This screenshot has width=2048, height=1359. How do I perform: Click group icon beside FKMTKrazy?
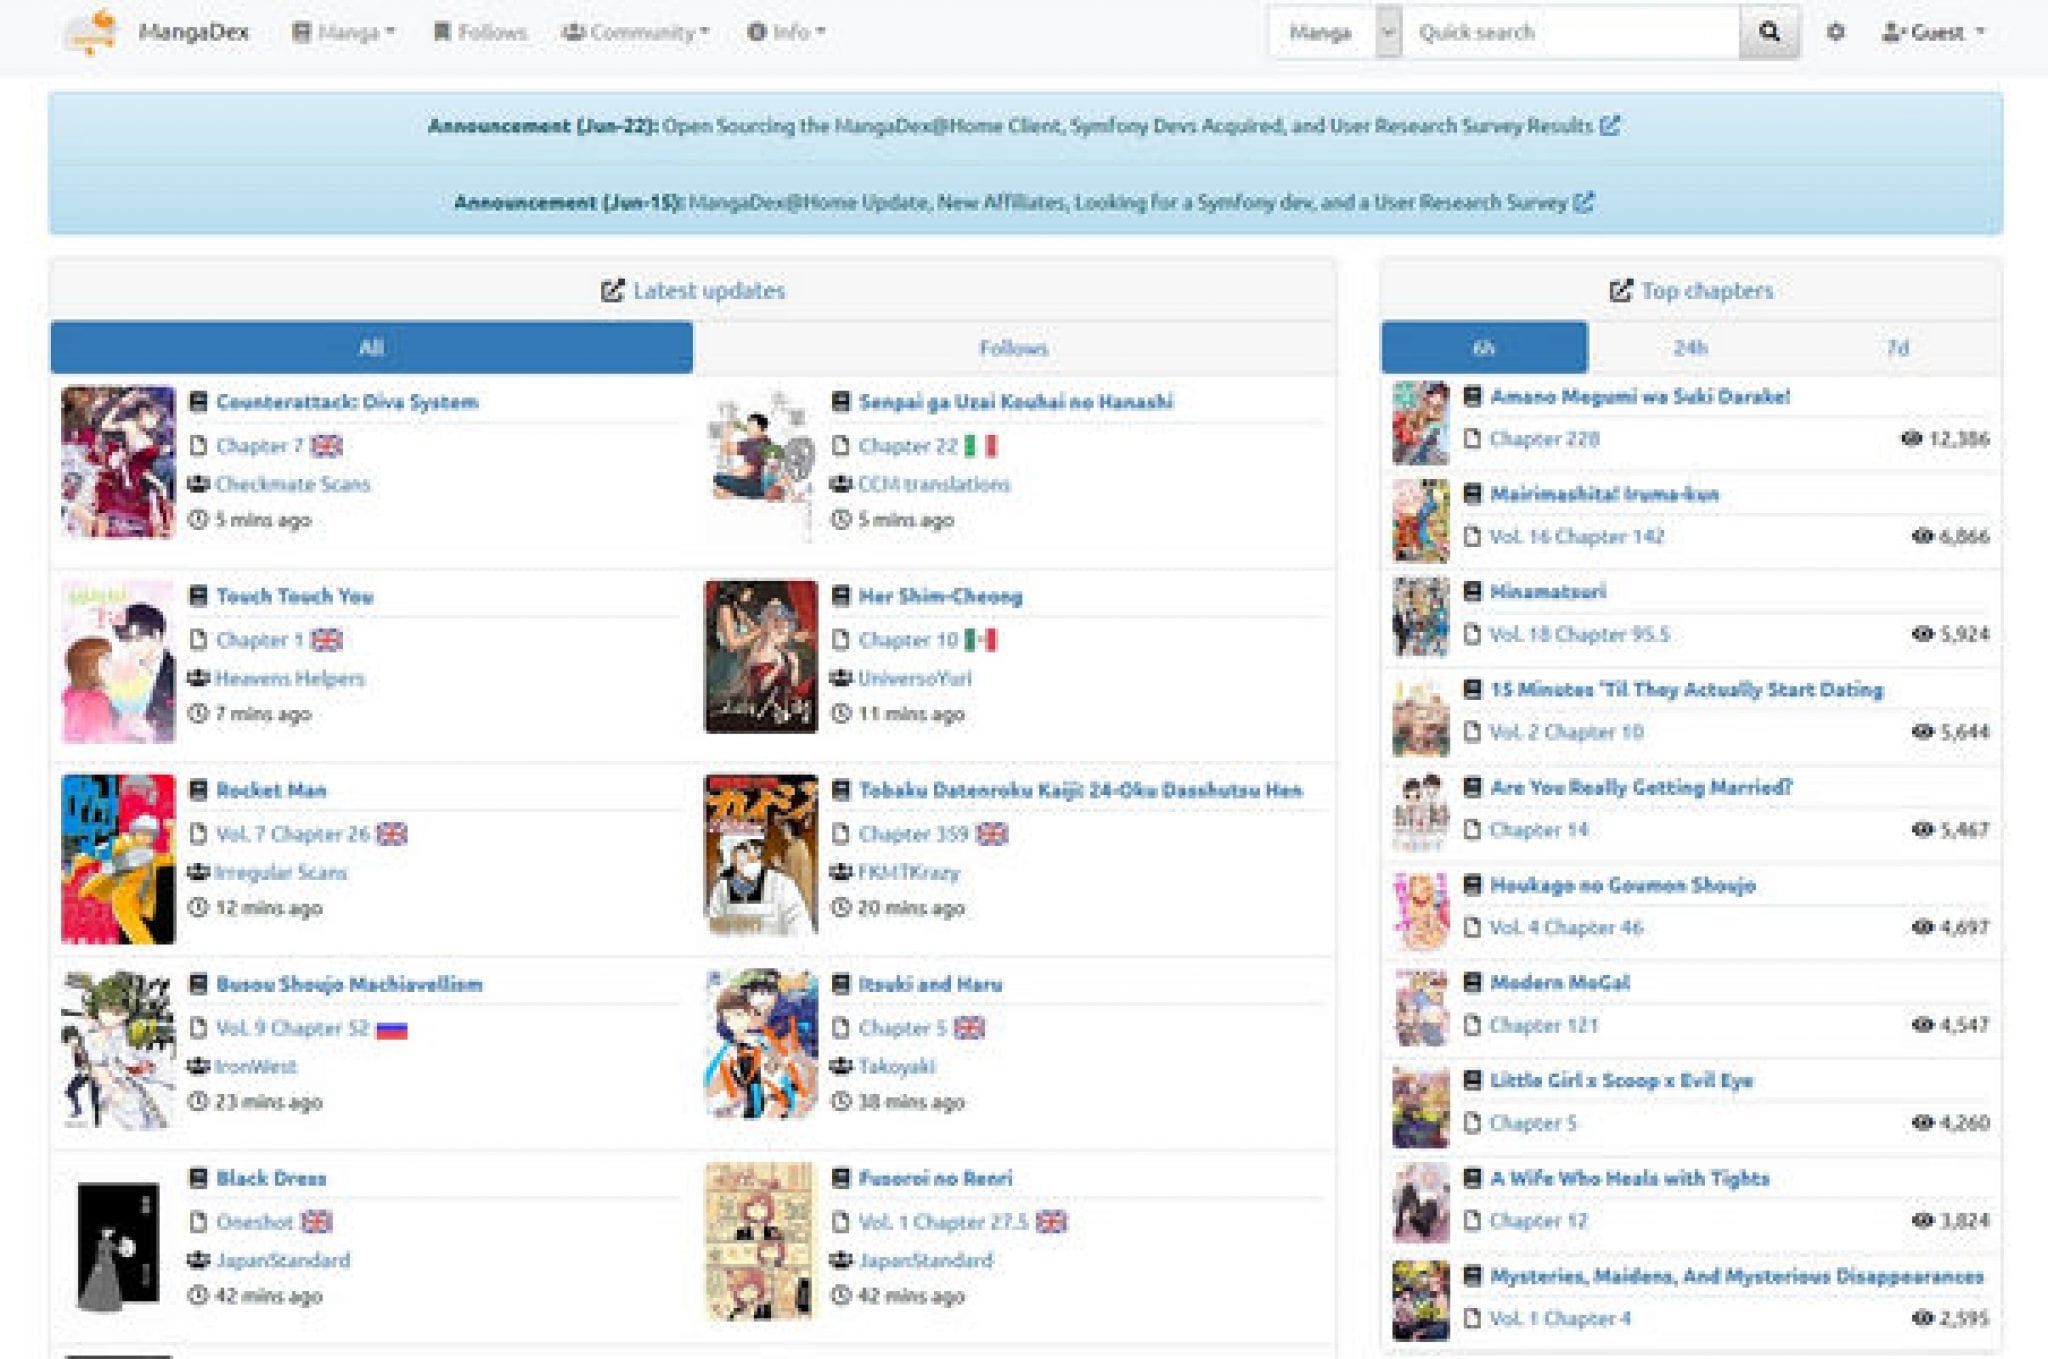(841, 872)
